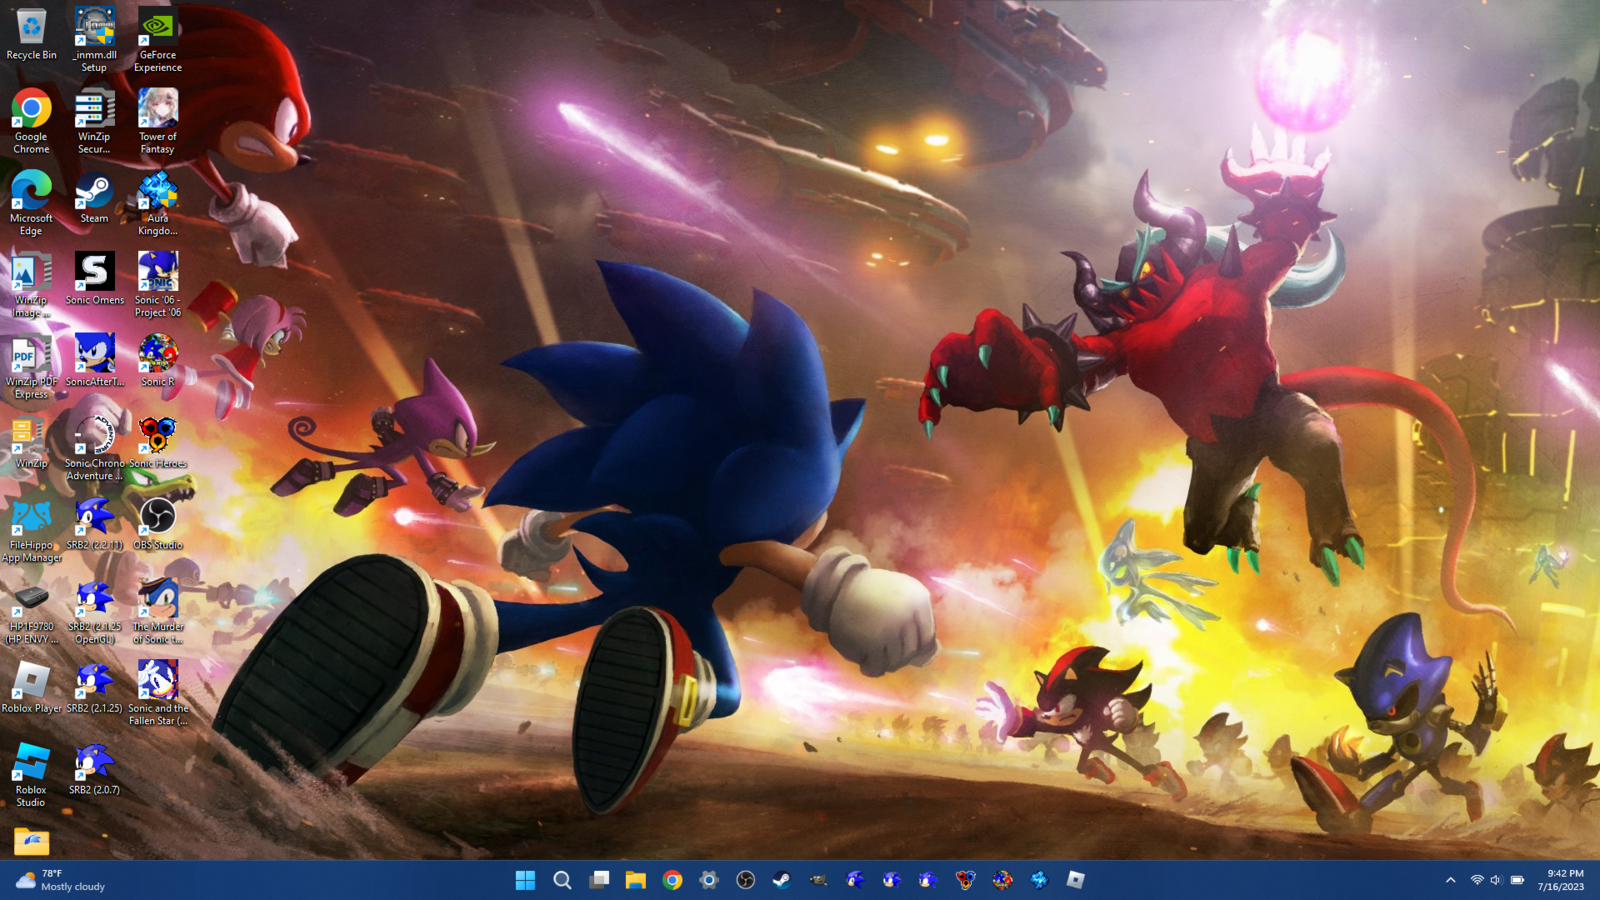Screen dimensions: 1600x900
Task: Open the Sonic-themed folder on desktop
Action: [31, 841]
